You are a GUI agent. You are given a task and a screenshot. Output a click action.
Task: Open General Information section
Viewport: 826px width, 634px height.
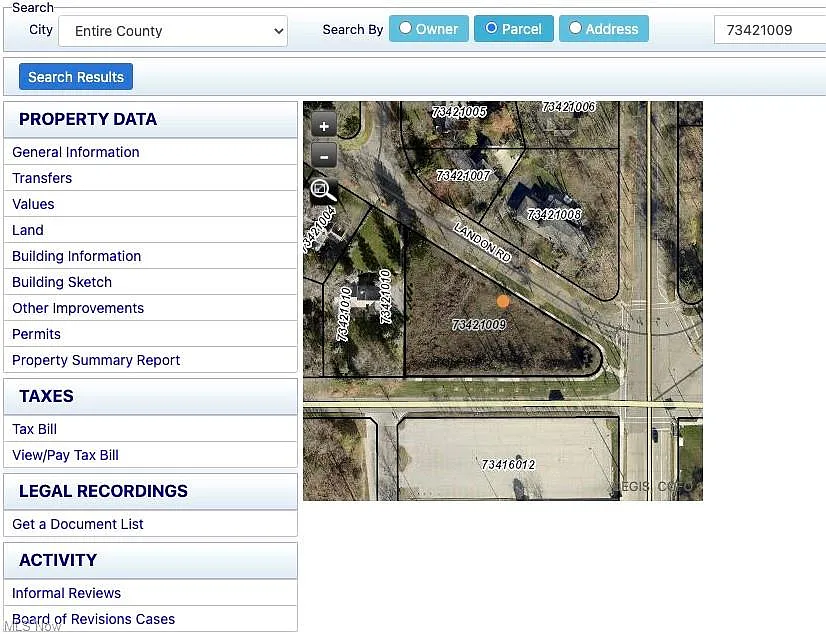(76, 152)
